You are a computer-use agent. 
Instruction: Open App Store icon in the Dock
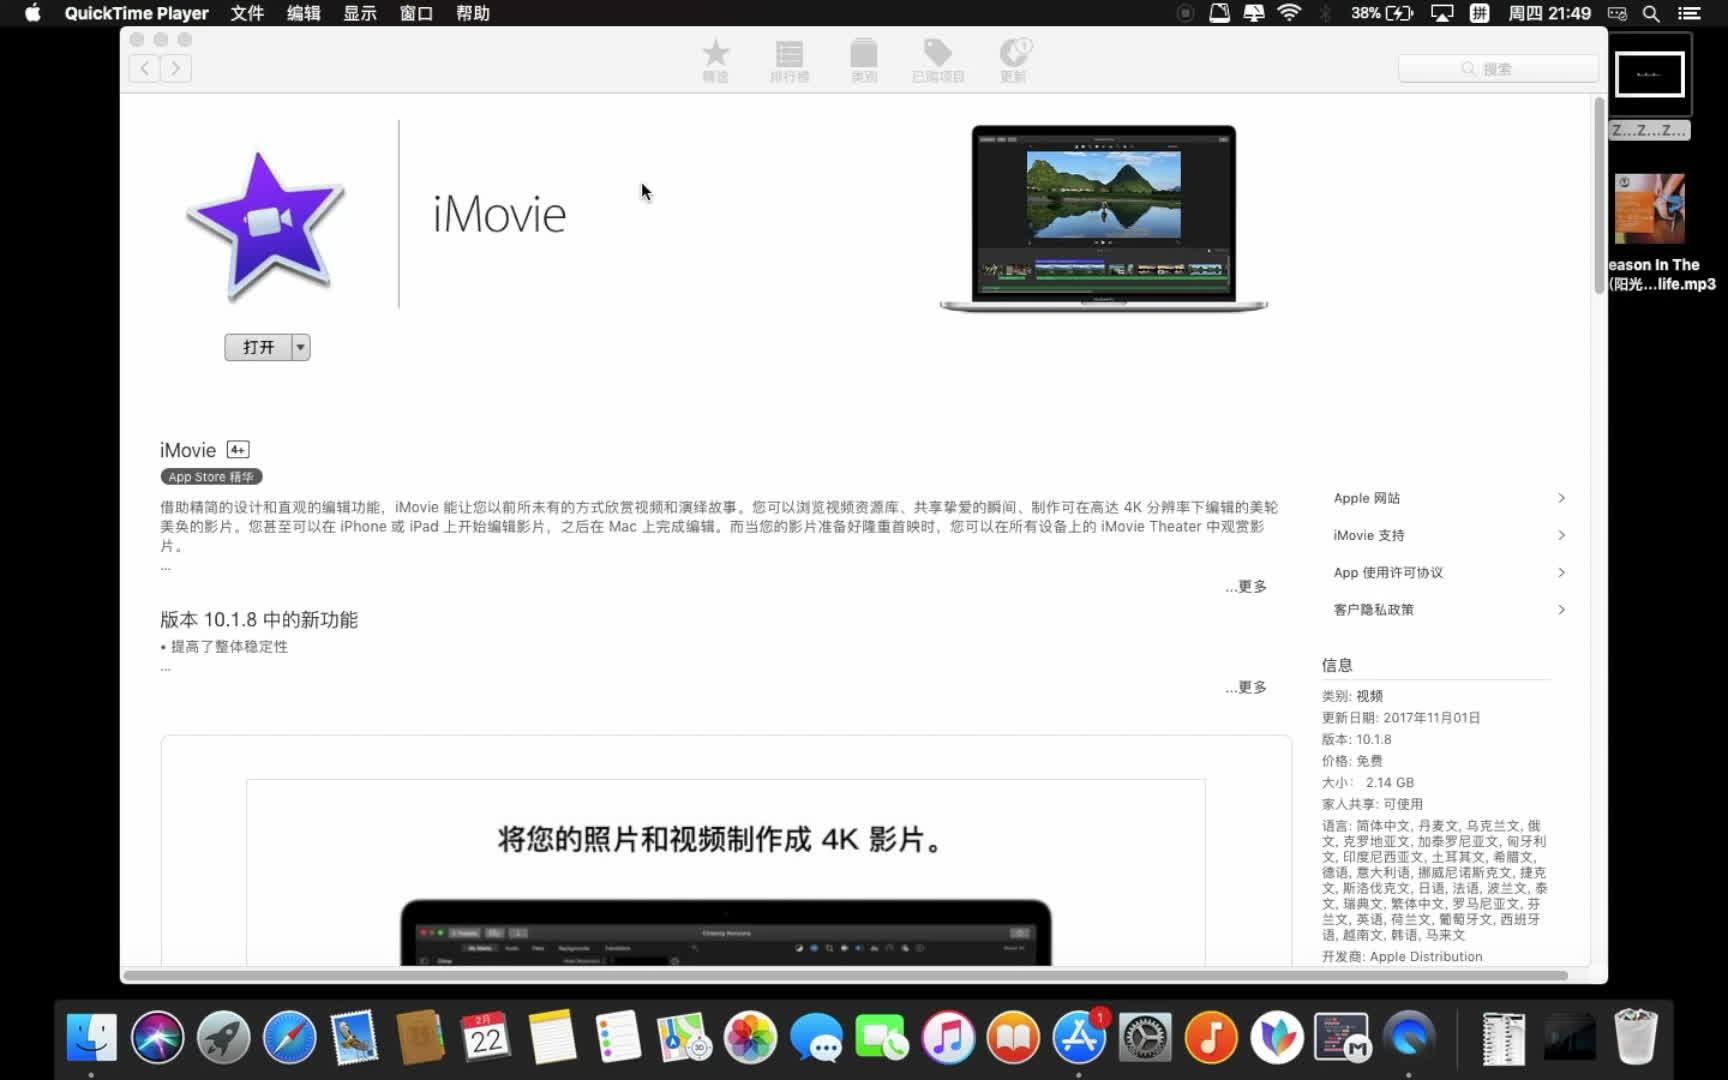(x=1079, y=1037)
